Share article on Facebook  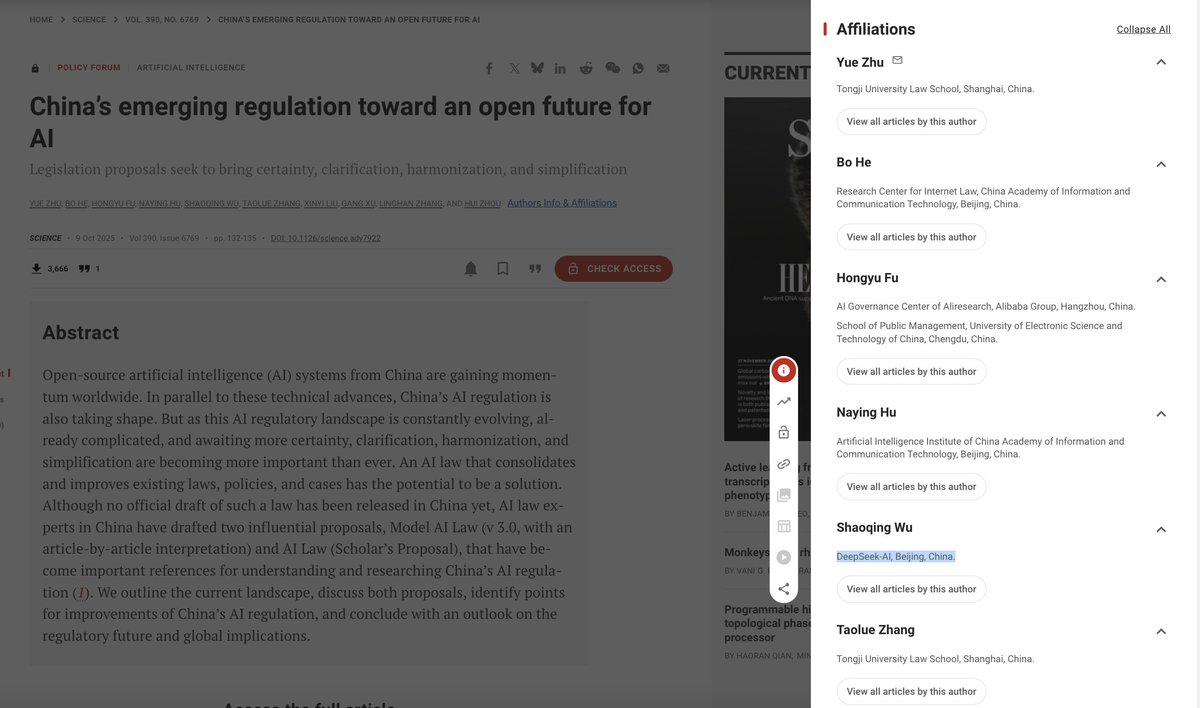point(489,68)
